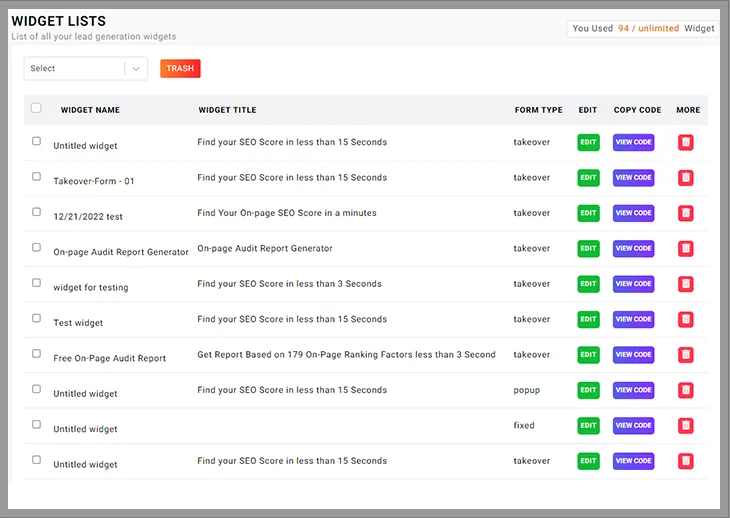730x518 pixels.
Task: View the code of Test widget
Action: pyautogui.click(x=634, y=319)
